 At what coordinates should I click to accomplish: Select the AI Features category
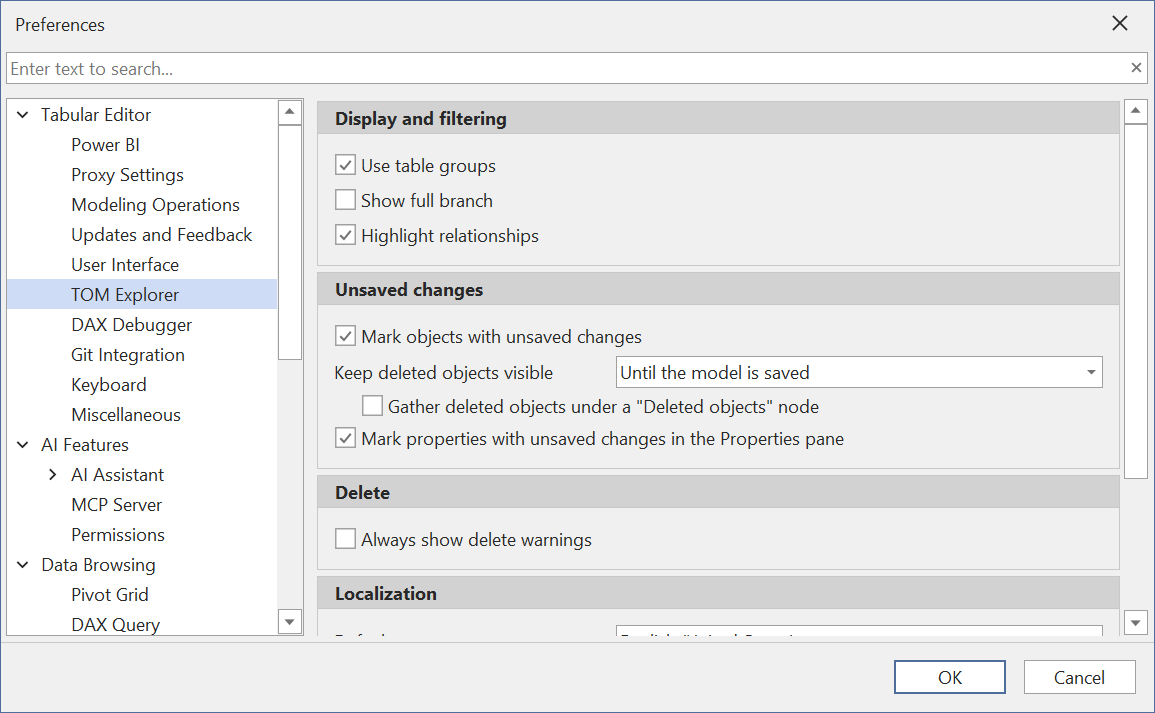85,445
